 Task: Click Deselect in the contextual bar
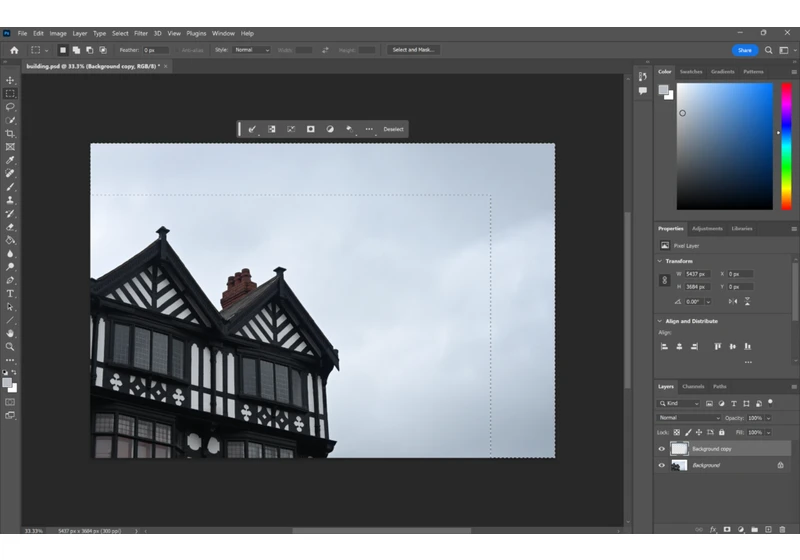coord(393,129)
